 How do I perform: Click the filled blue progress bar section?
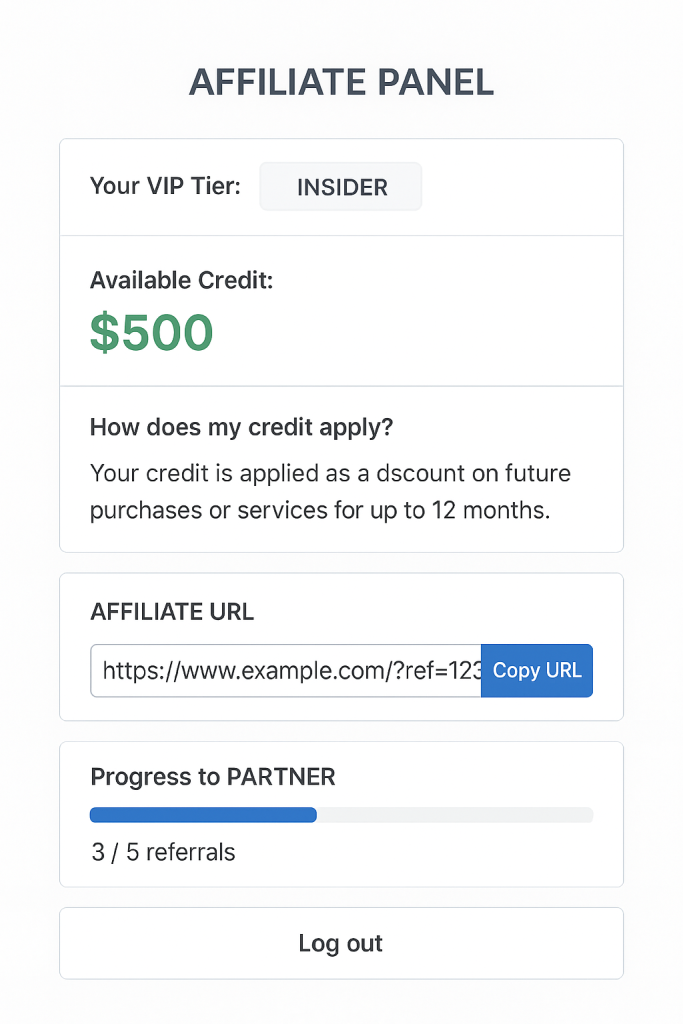tap(203, 815)
